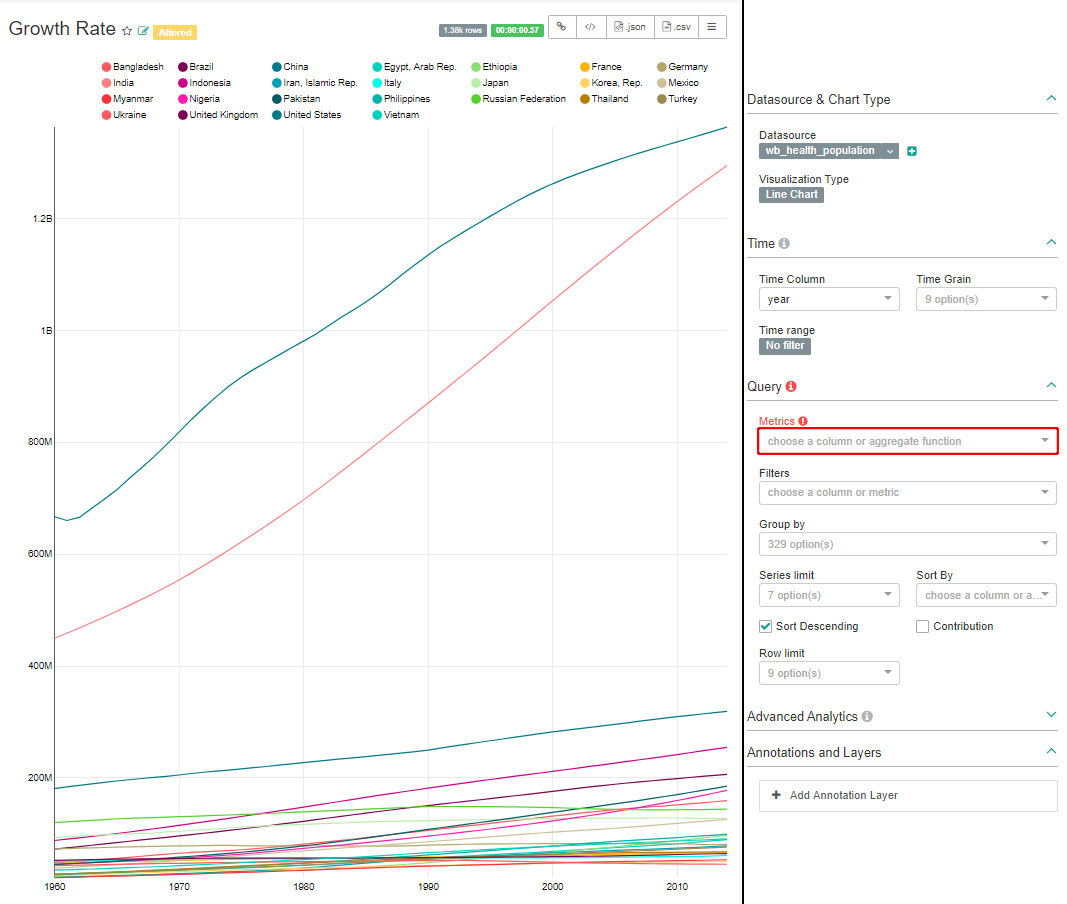Export chart data as .json
1067x904 pixels.
click(x=630, y=27)
